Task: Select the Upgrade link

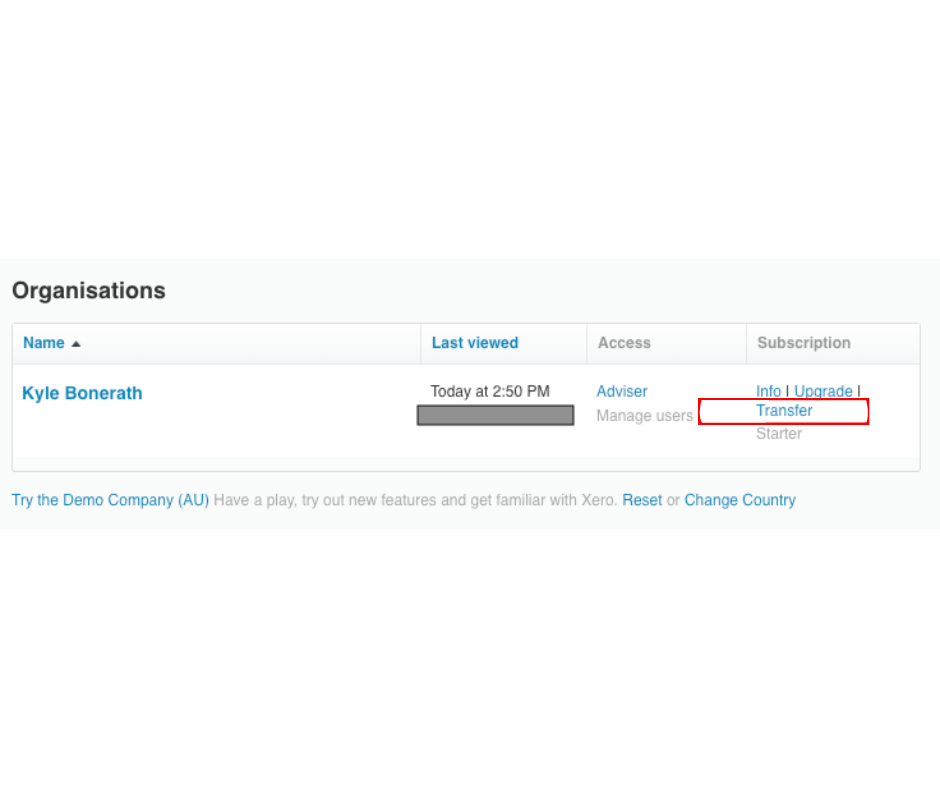Action: click(x=823, y=391)
